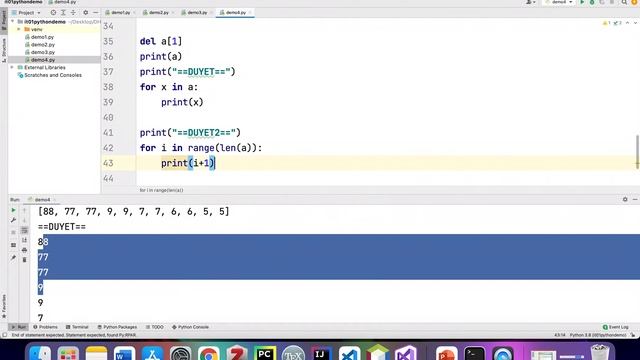The width and height of the screenshot is (640, 360).
Task: Click the orange updates icon top right
Action: (x=635, y=2)
